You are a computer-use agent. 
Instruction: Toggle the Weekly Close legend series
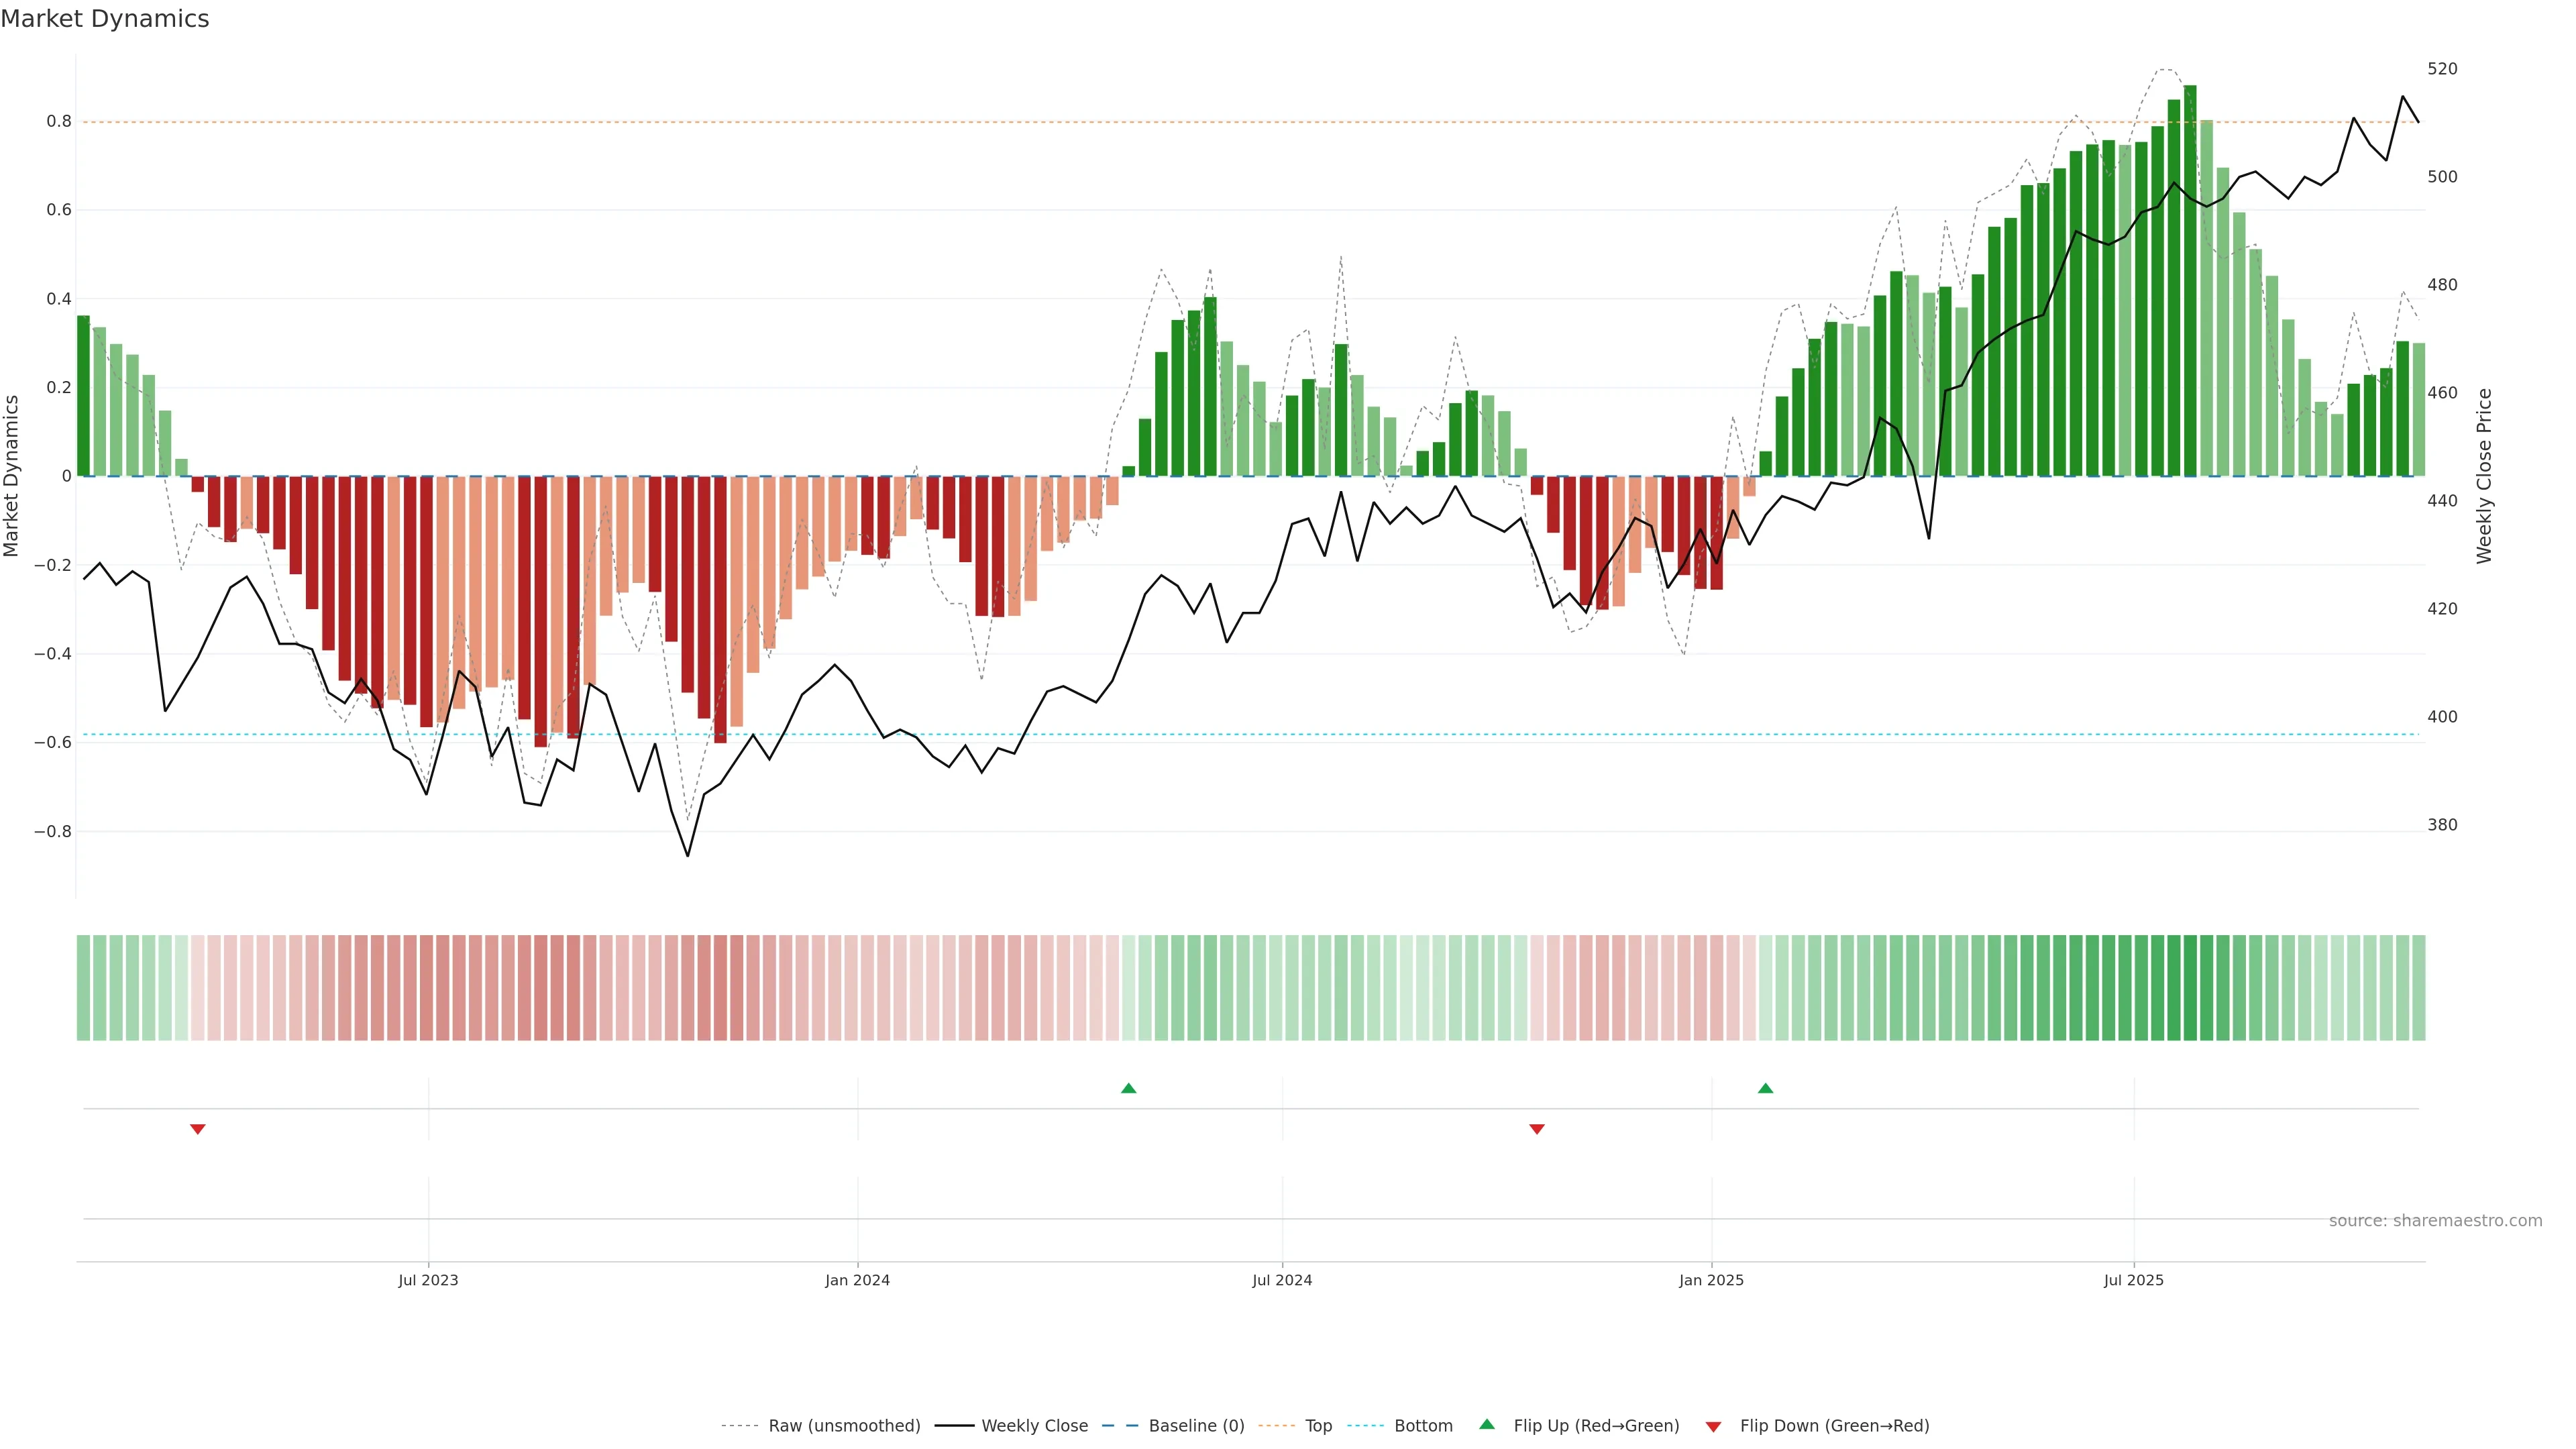(x=1034, y=1426)
